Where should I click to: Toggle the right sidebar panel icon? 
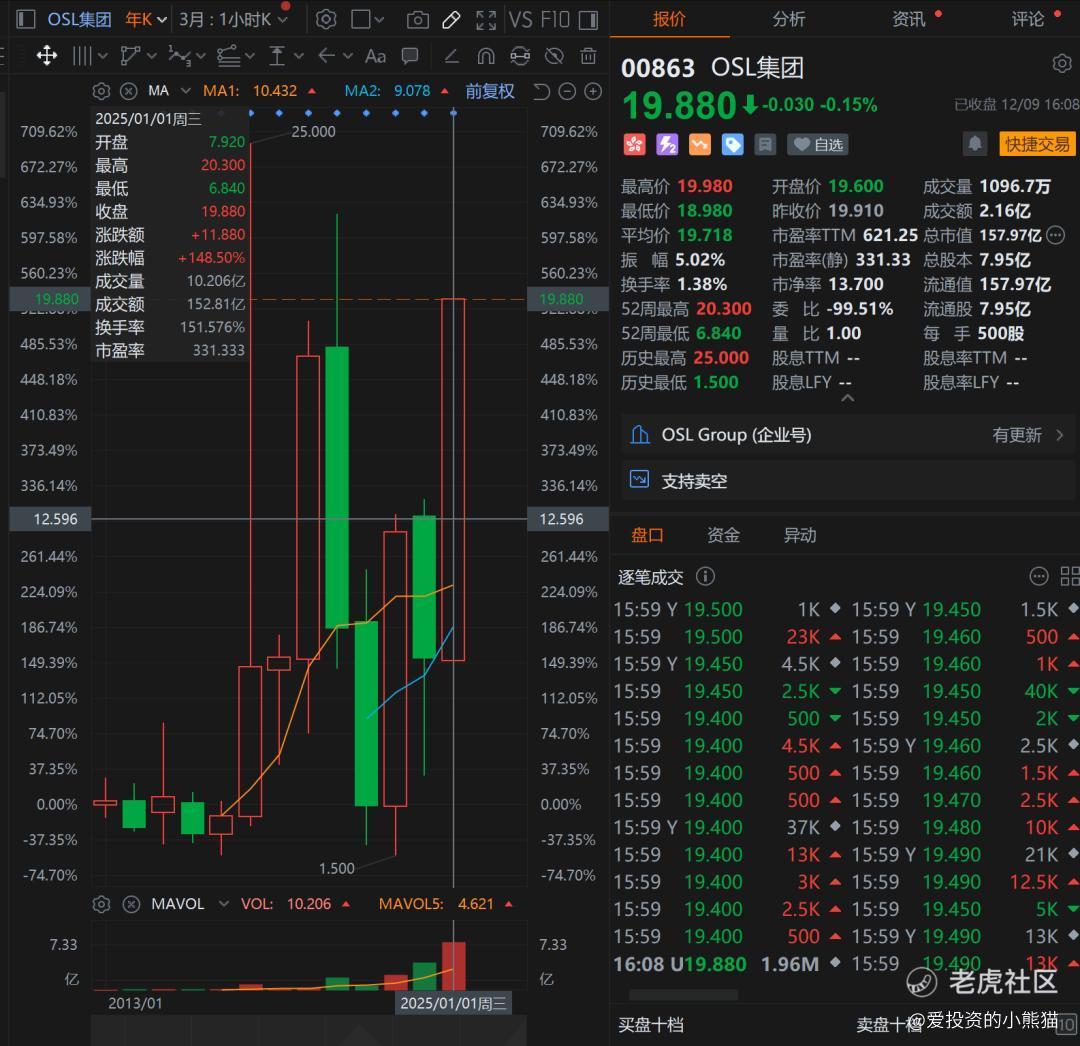point(588,20)
